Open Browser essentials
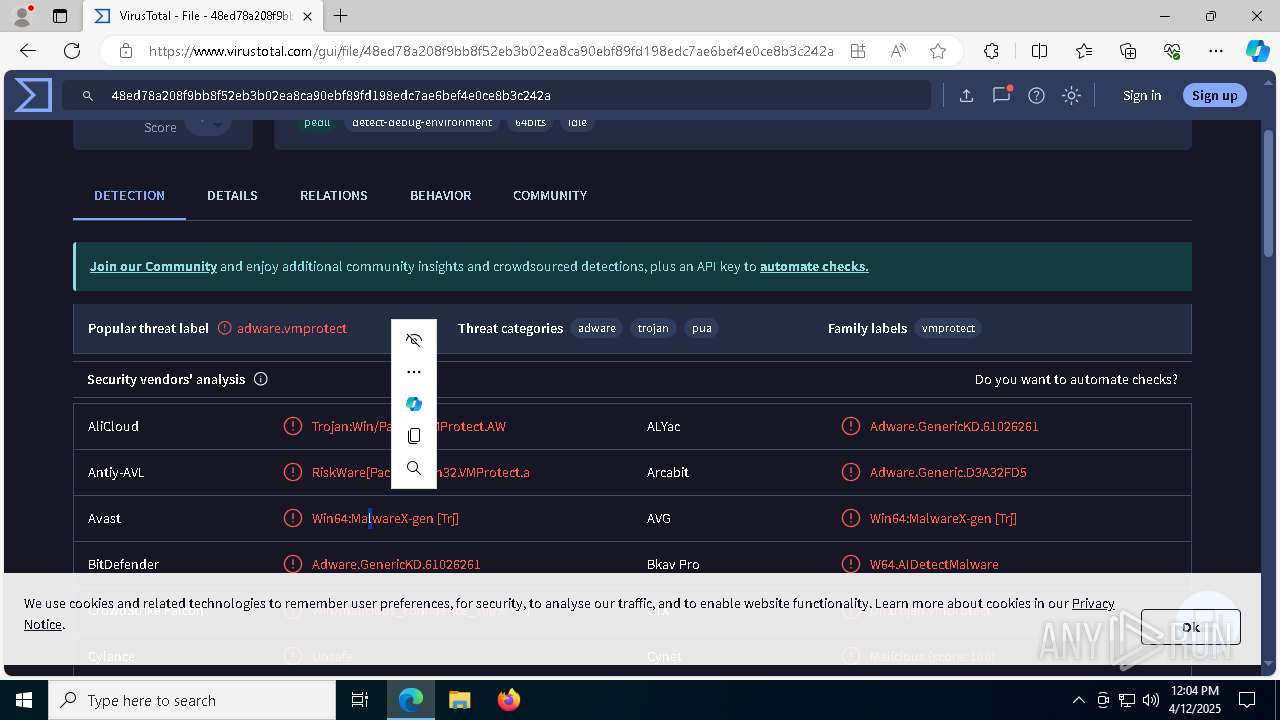This screenshot has width=1280, height=720. click(x=1172, y=51)
